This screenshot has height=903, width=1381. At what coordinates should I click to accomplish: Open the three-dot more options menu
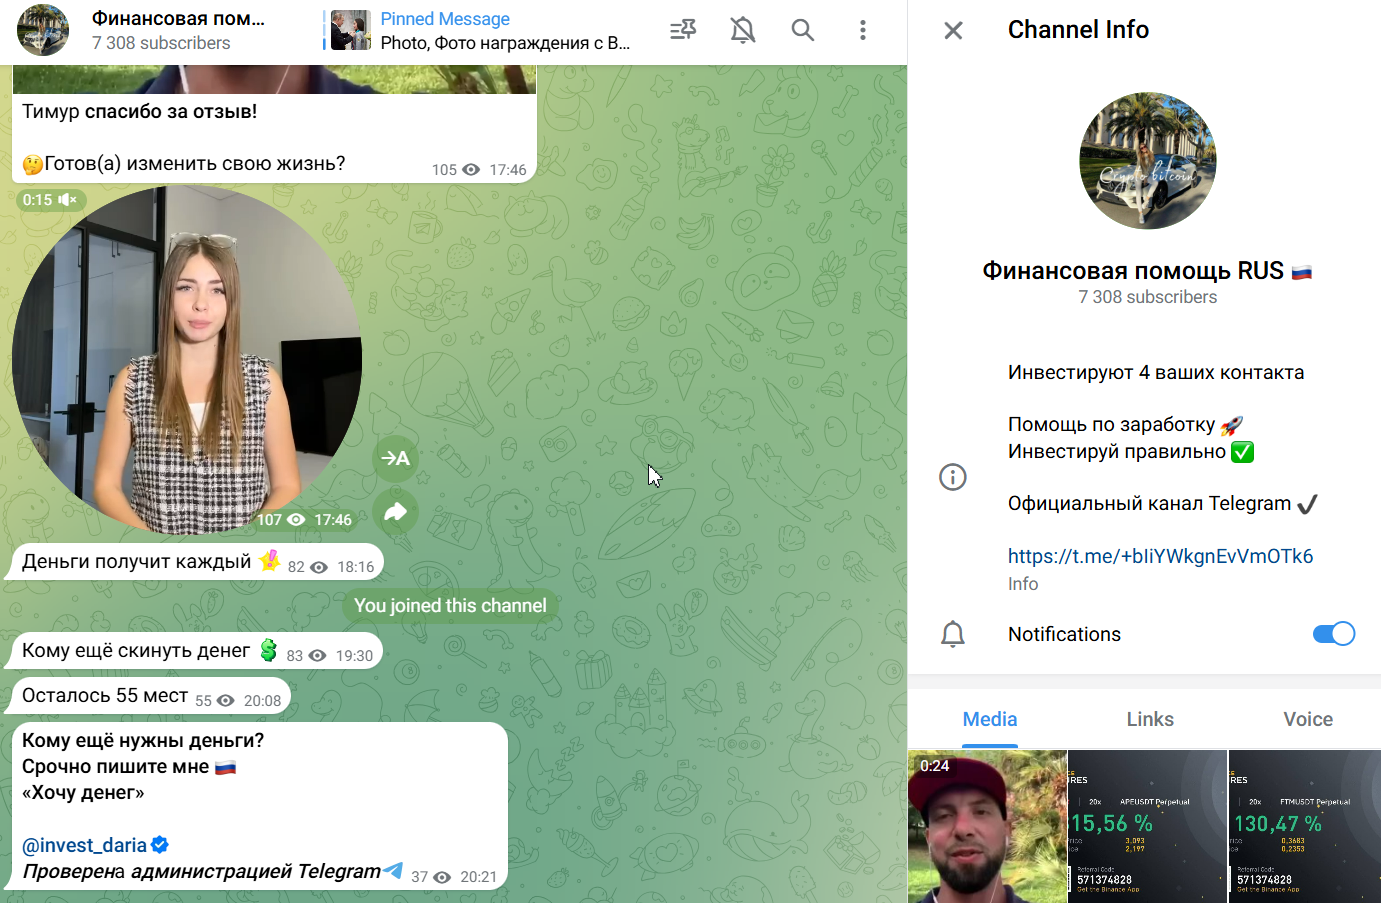point(862,30)
